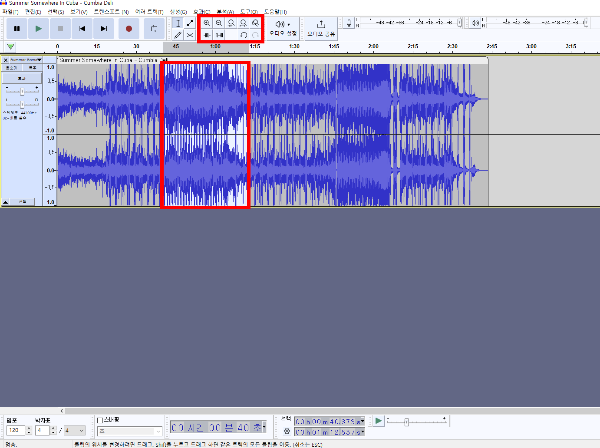Click the Play-at-Speed green button

tap(378, 421)
